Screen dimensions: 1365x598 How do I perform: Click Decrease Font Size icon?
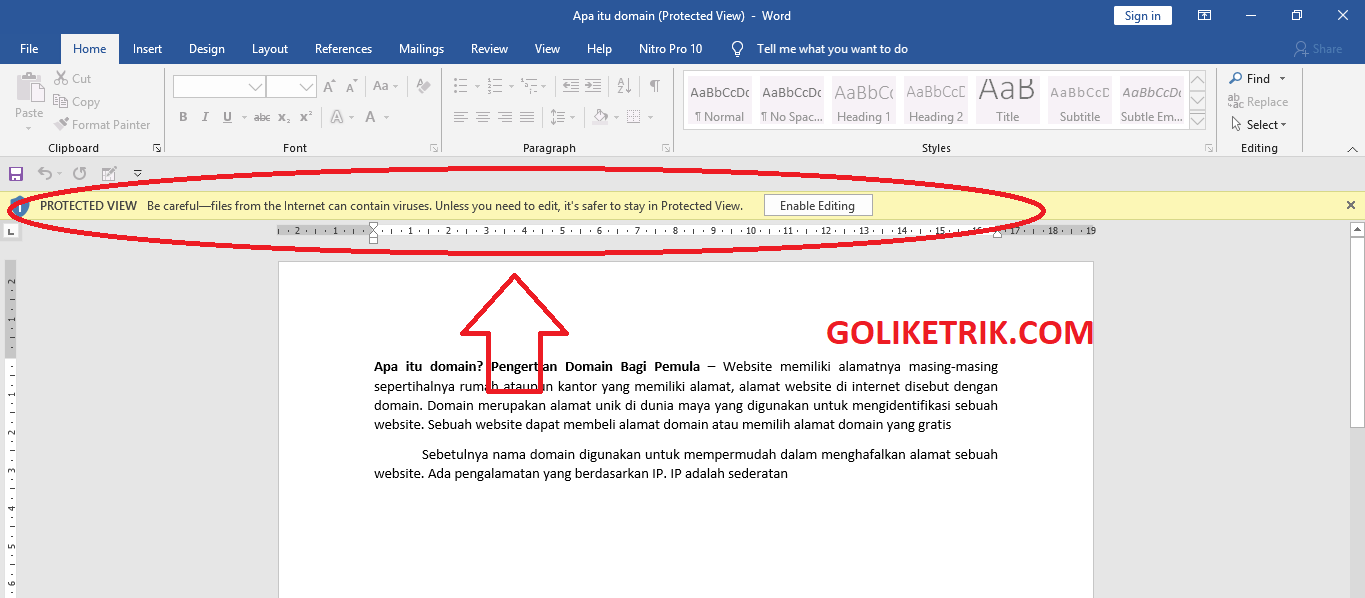(x=352, y=87)
